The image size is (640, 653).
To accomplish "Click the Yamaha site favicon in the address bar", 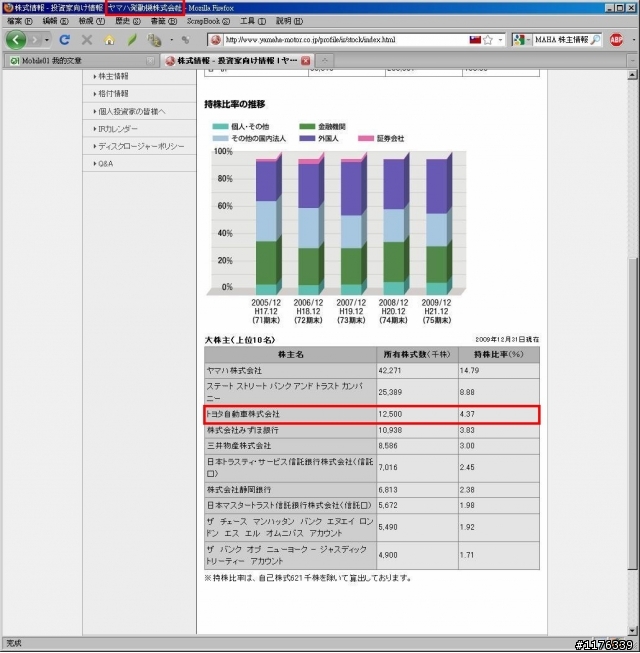I will click(x=216, y=40).
